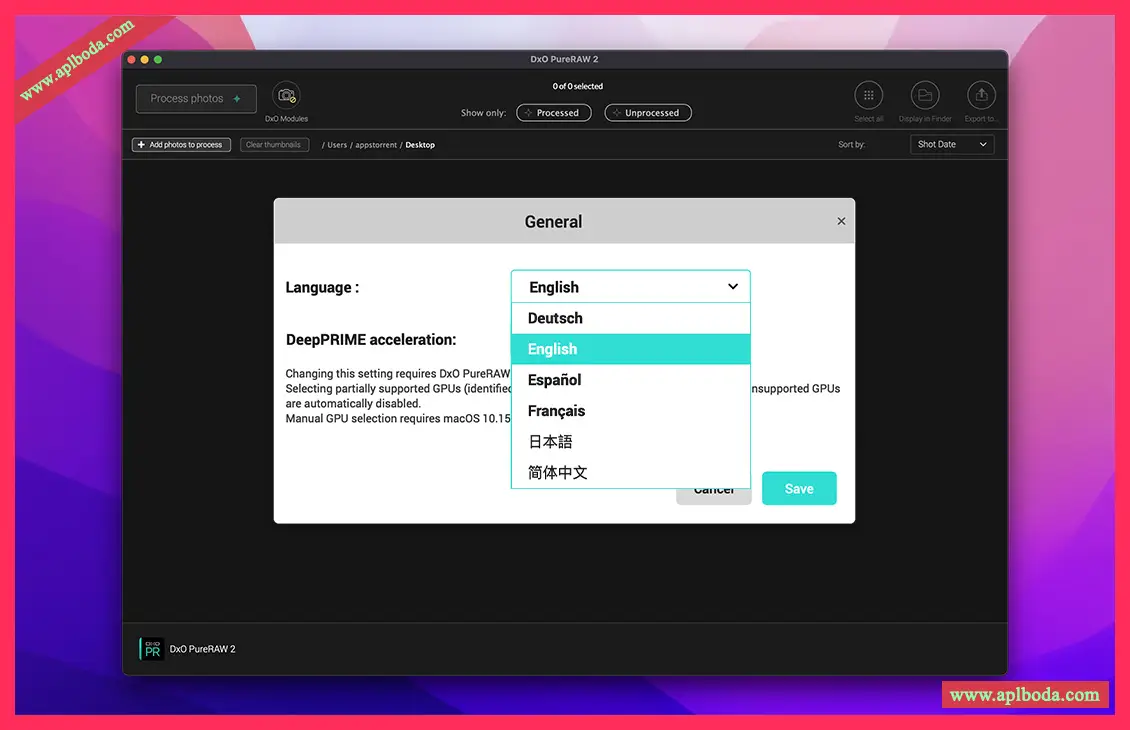Toggle the Processed filter
This screenshot has height=730, width=1130.
click(553, 113)
